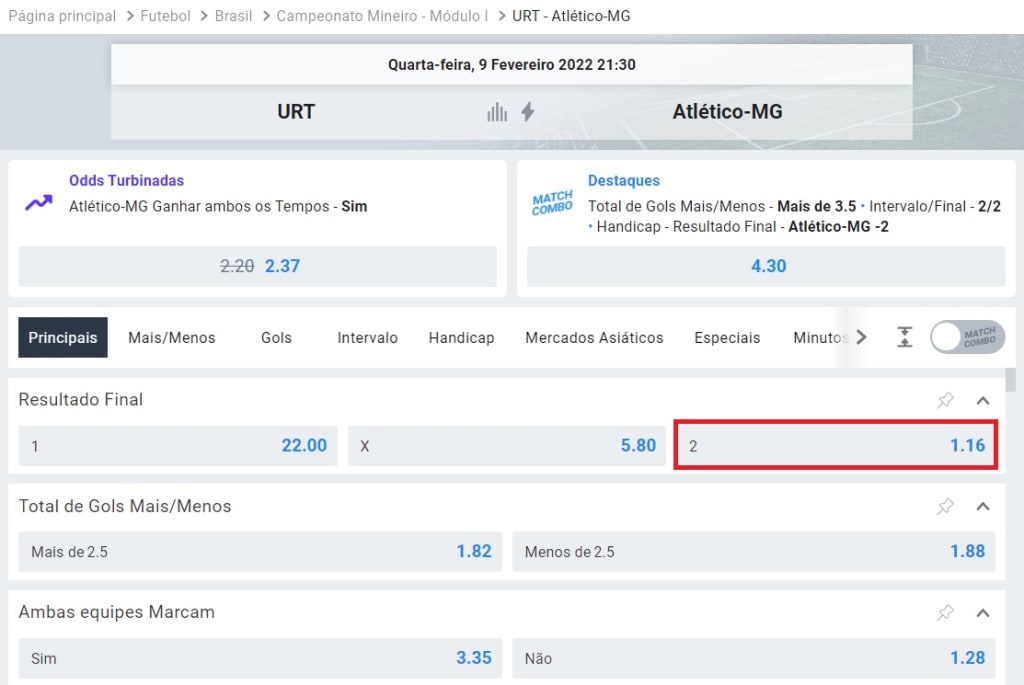Go to Página principal breadcrumb
1024x685 pixels.
click(62, 16)
